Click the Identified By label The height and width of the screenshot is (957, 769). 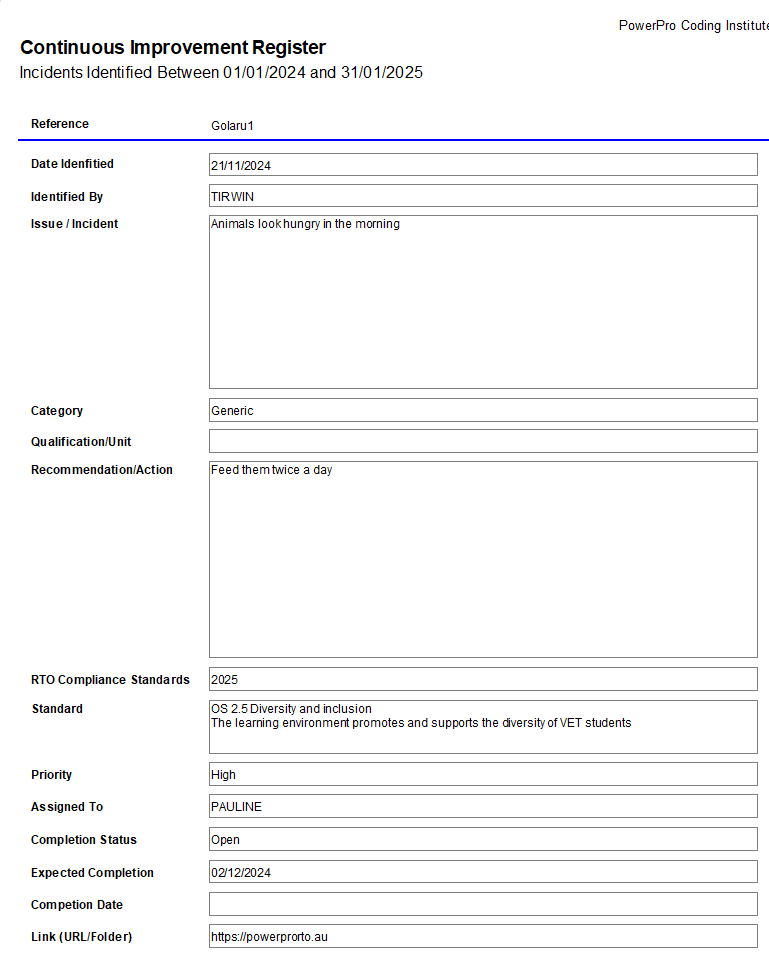coord(67,197)
